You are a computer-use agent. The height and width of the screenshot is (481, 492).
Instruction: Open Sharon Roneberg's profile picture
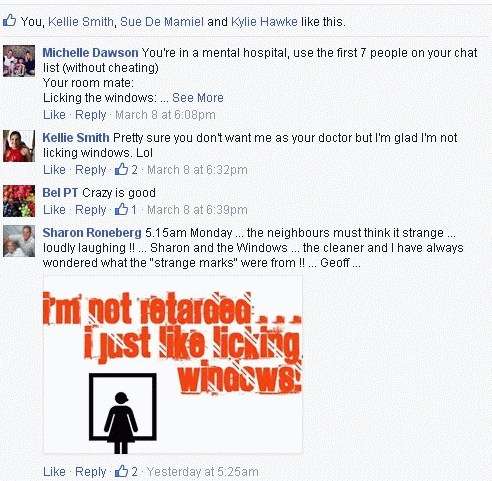click(x=19, y=241)
